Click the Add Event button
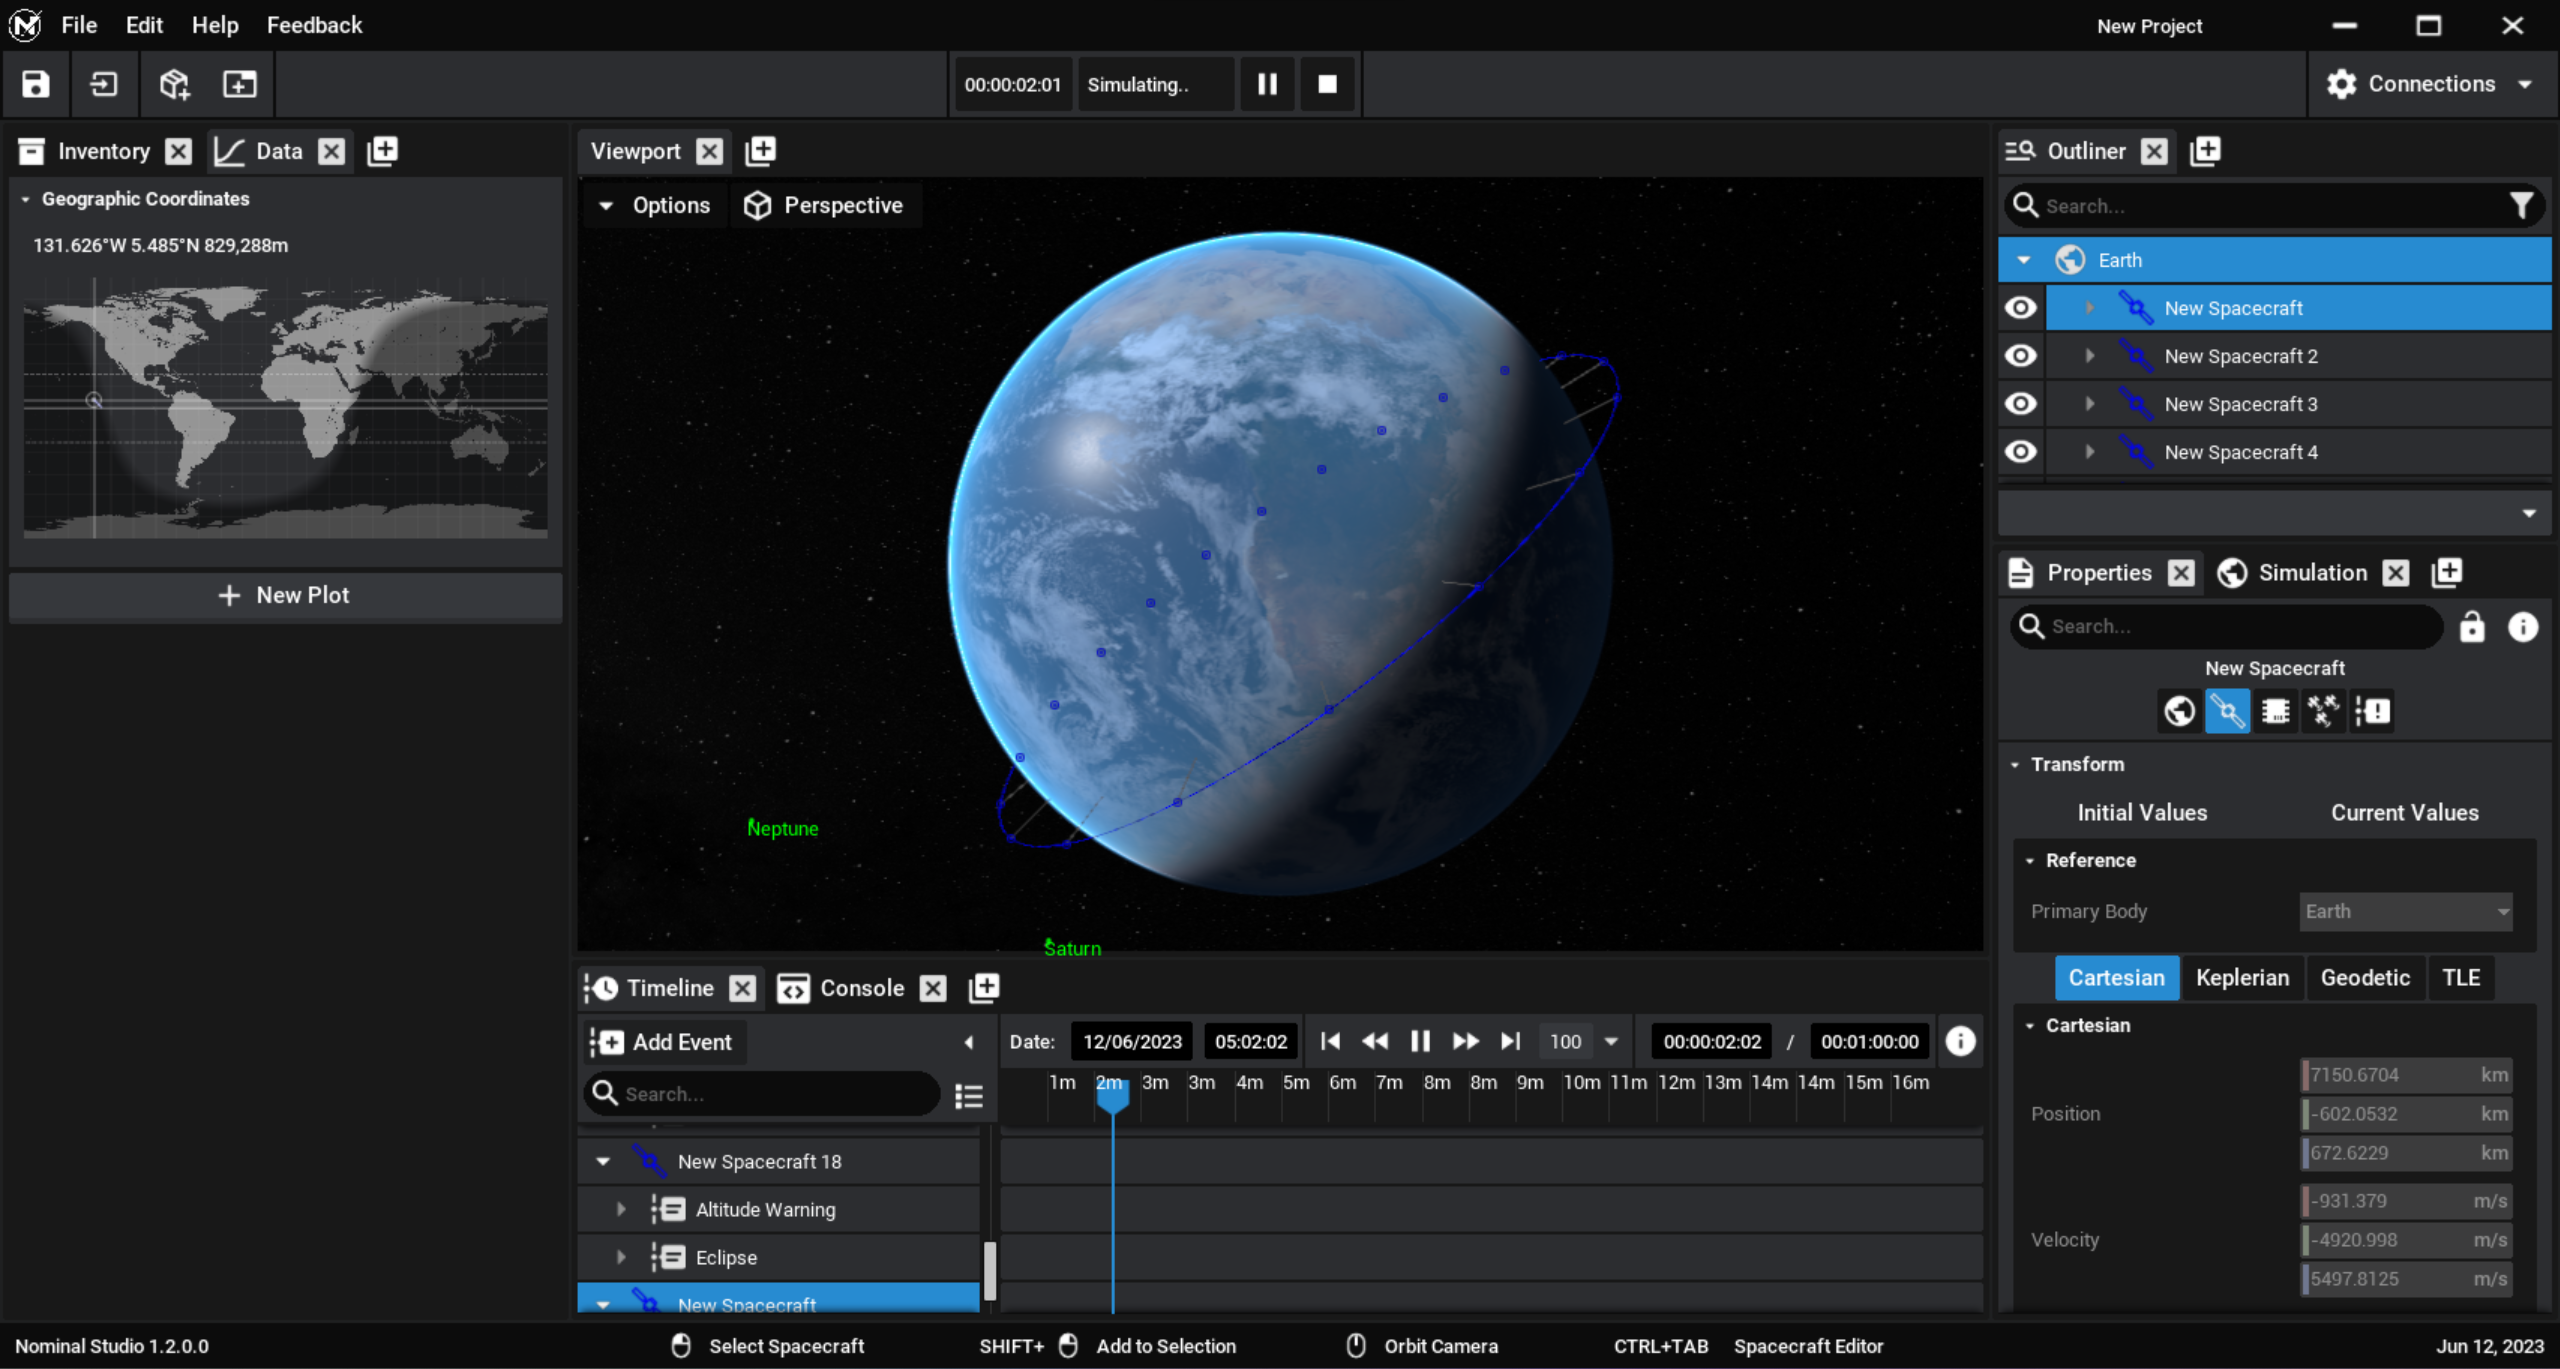This screenshot has width=2560, height=1369. click(x=664, y=1042)
